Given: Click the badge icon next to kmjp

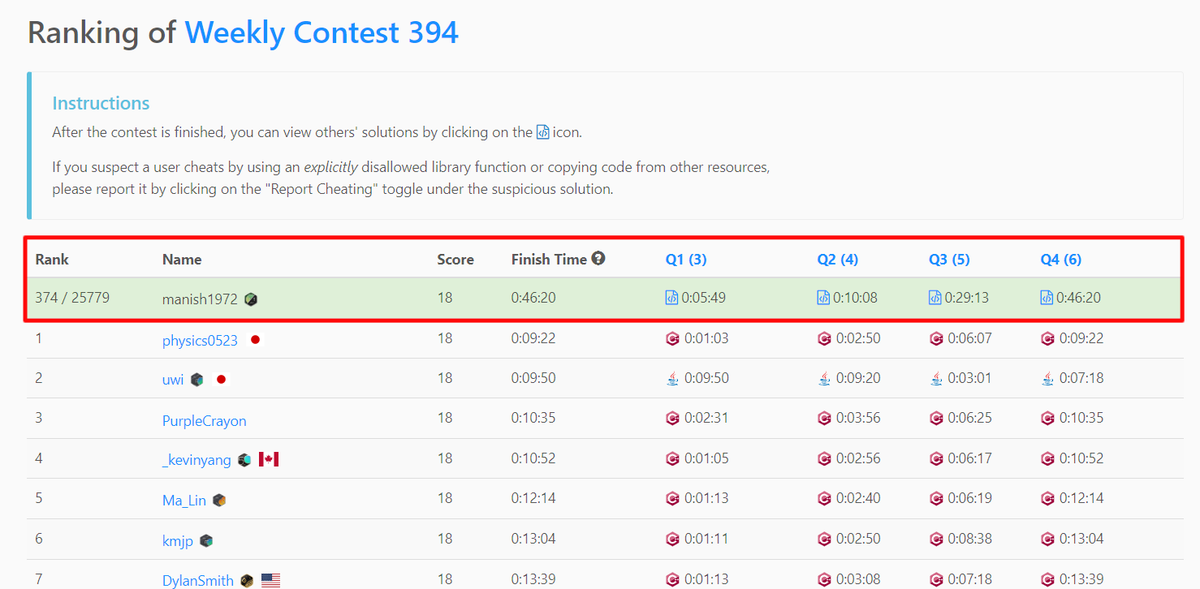Looking at the screenshot, I should click(x=206, y=541).
